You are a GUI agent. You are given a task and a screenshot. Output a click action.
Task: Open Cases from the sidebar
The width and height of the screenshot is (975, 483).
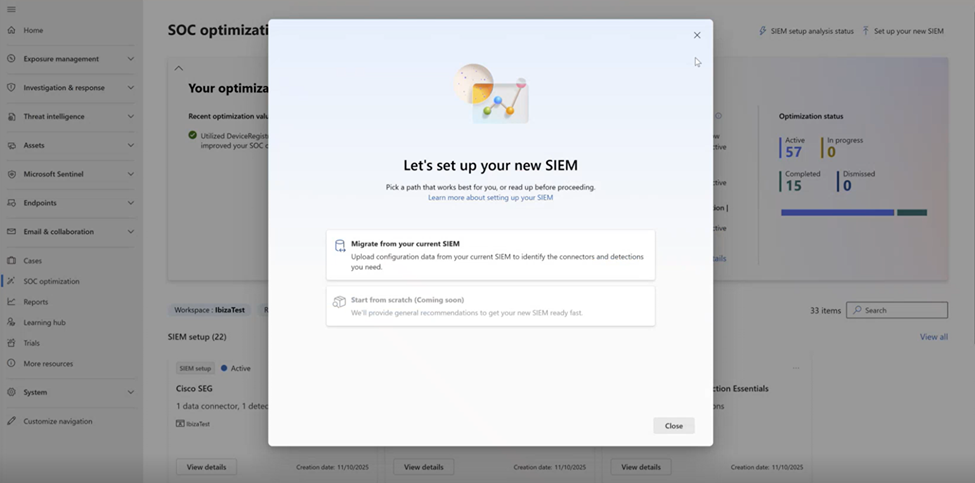[x=32, y=260]
